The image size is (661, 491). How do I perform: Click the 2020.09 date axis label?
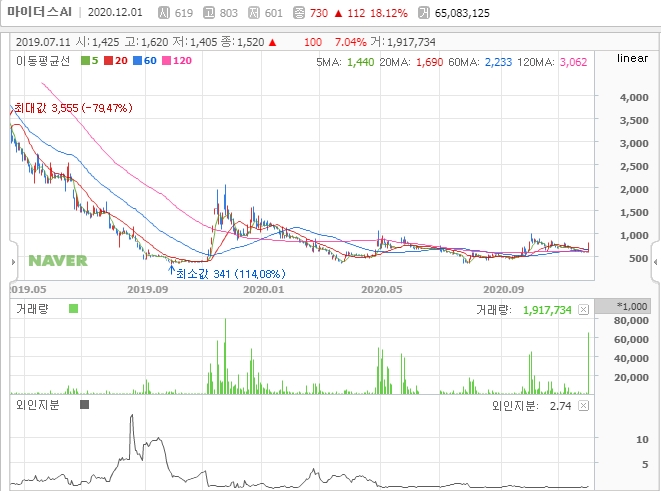[504, 290]
